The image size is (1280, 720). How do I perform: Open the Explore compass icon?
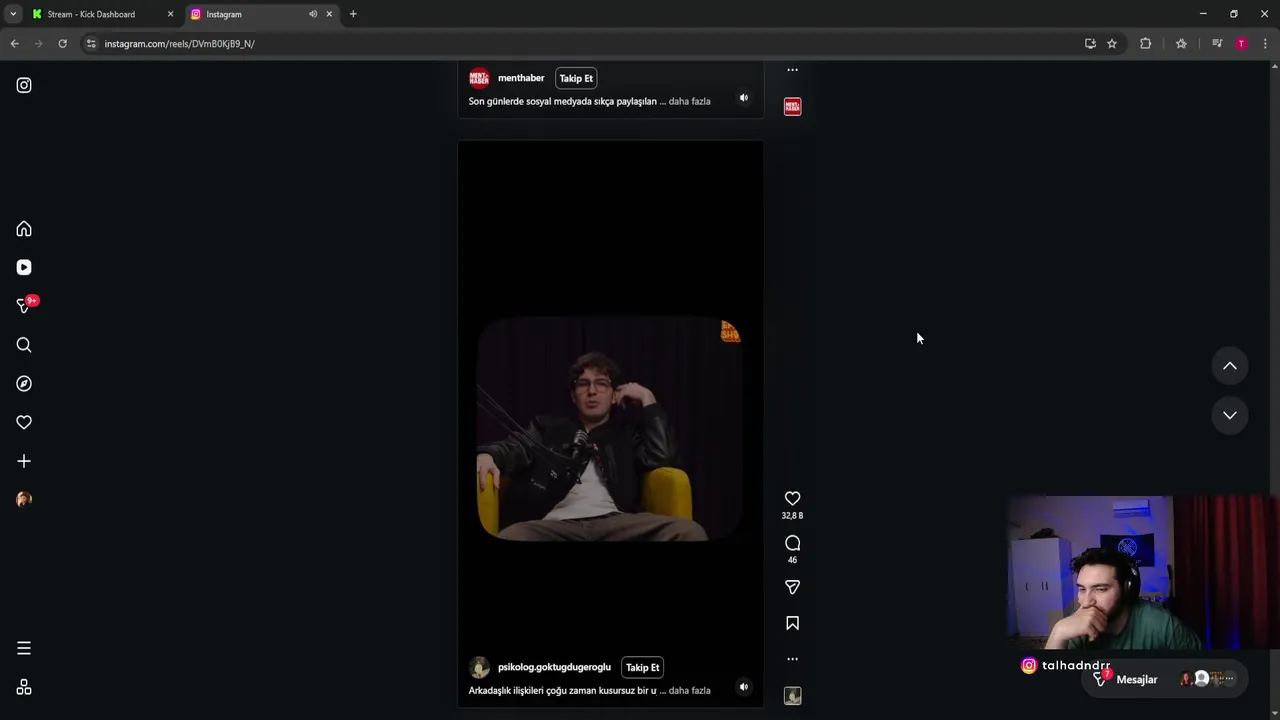pos(24,384)
